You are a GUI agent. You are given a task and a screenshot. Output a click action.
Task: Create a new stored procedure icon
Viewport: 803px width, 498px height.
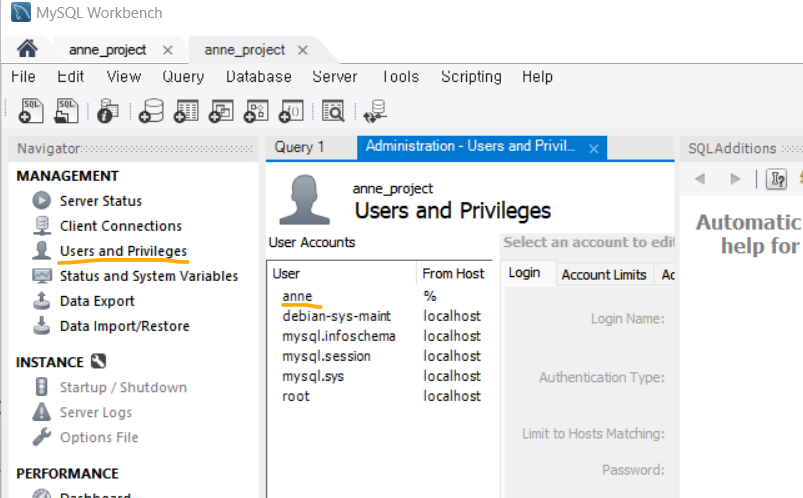click(256, 111)
